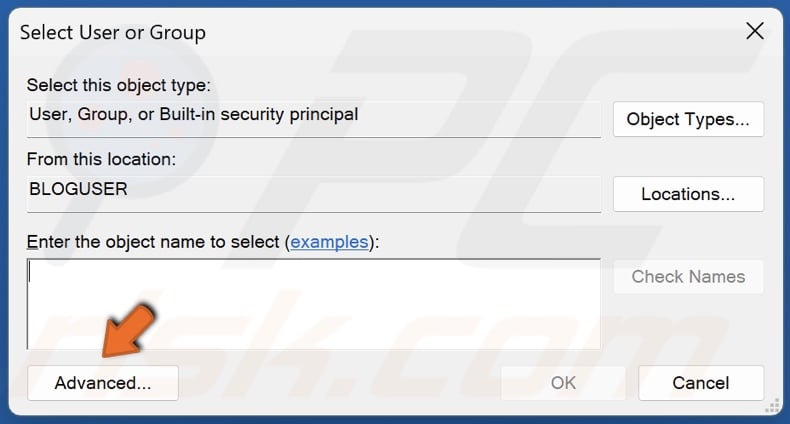Select the BLOGUSER location field

coord(313,189)
